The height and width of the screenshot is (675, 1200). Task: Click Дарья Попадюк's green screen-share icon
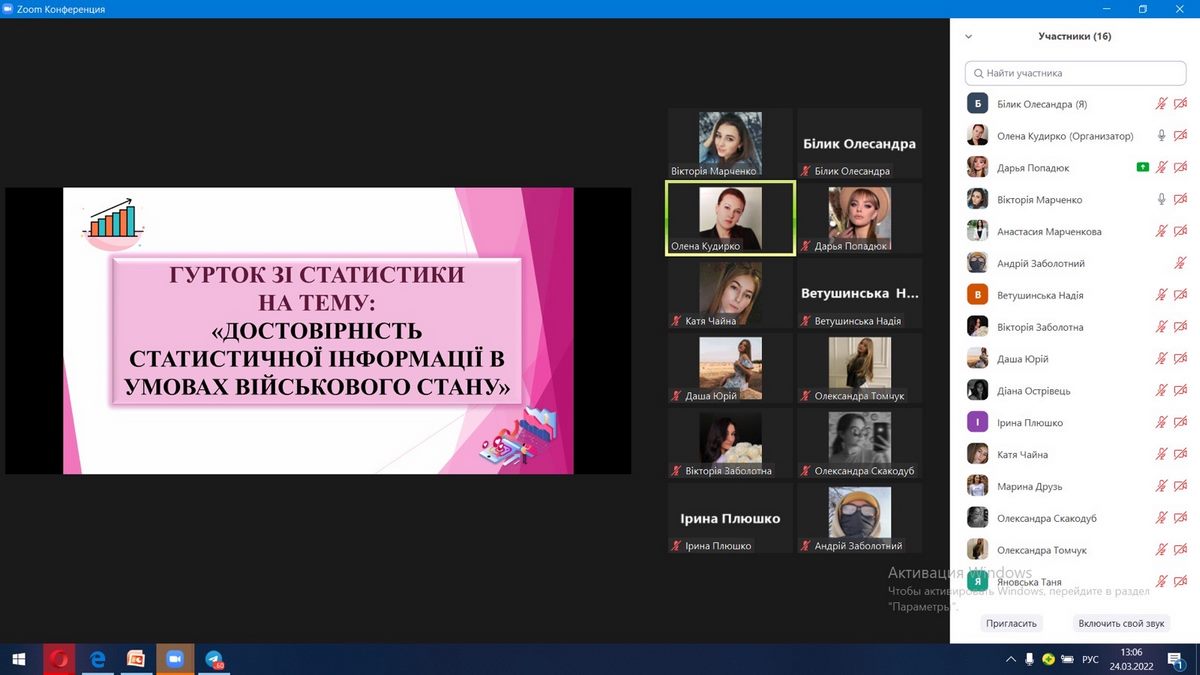coord(1142,168)
